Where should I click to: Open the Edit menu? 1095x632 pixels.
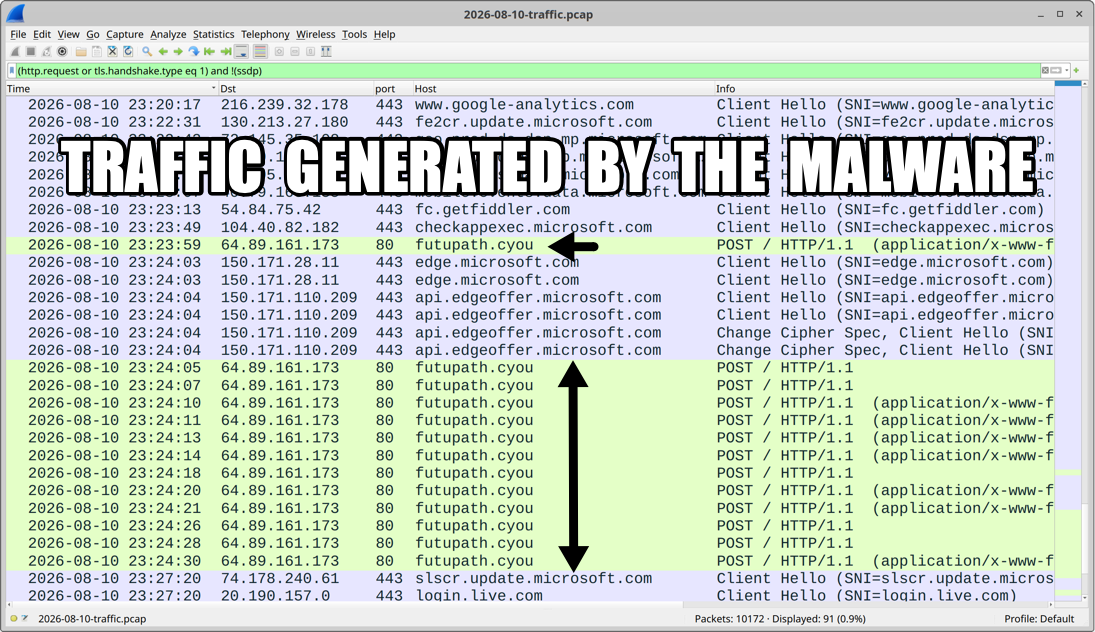(42, 34)
